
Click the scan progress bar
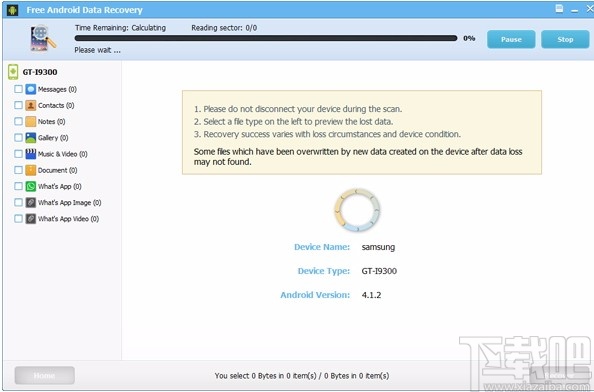coord(266,38)
